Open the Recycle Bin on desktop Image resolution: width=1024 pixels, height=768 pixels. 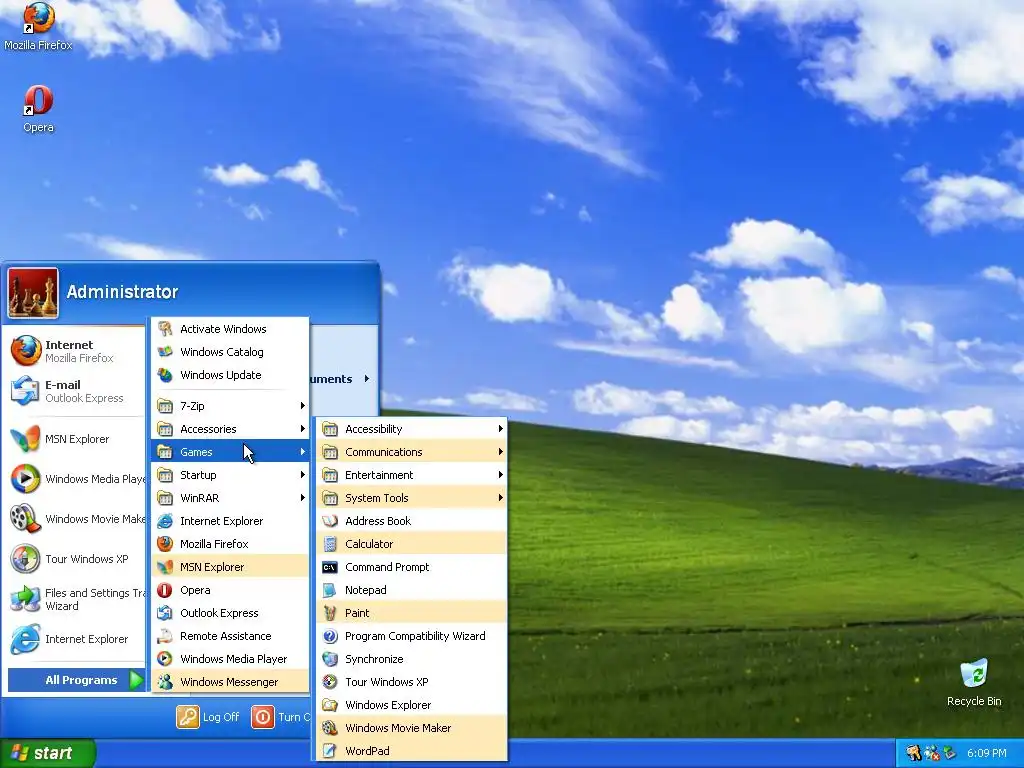(974, 682)
